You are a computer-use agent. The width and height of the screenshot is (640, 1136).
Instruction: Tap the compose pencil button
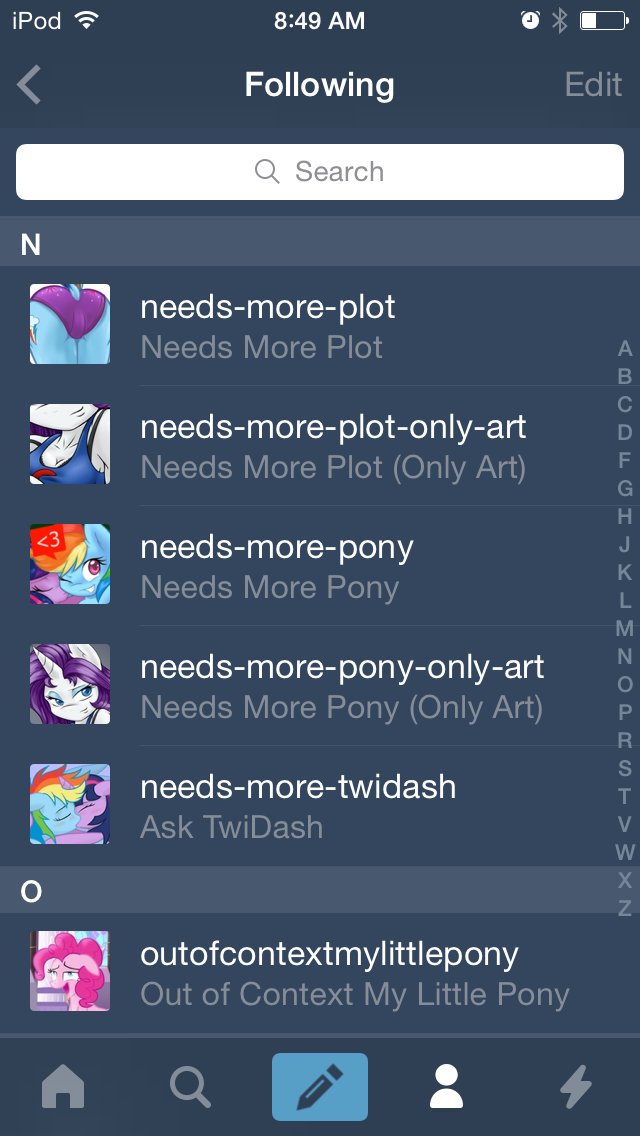pyautogui.click(x=320, y=1087)
